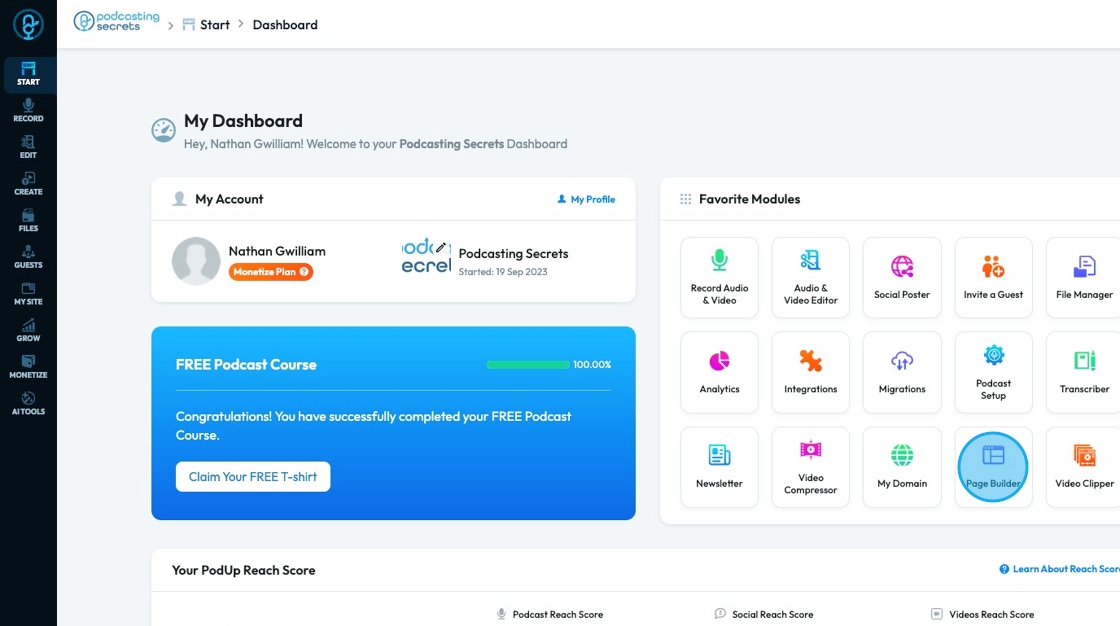Image resolution: width=1120 pixels, height=626 pixels.
Task: Open the Transcriber module
Action: pos(1084,372)
